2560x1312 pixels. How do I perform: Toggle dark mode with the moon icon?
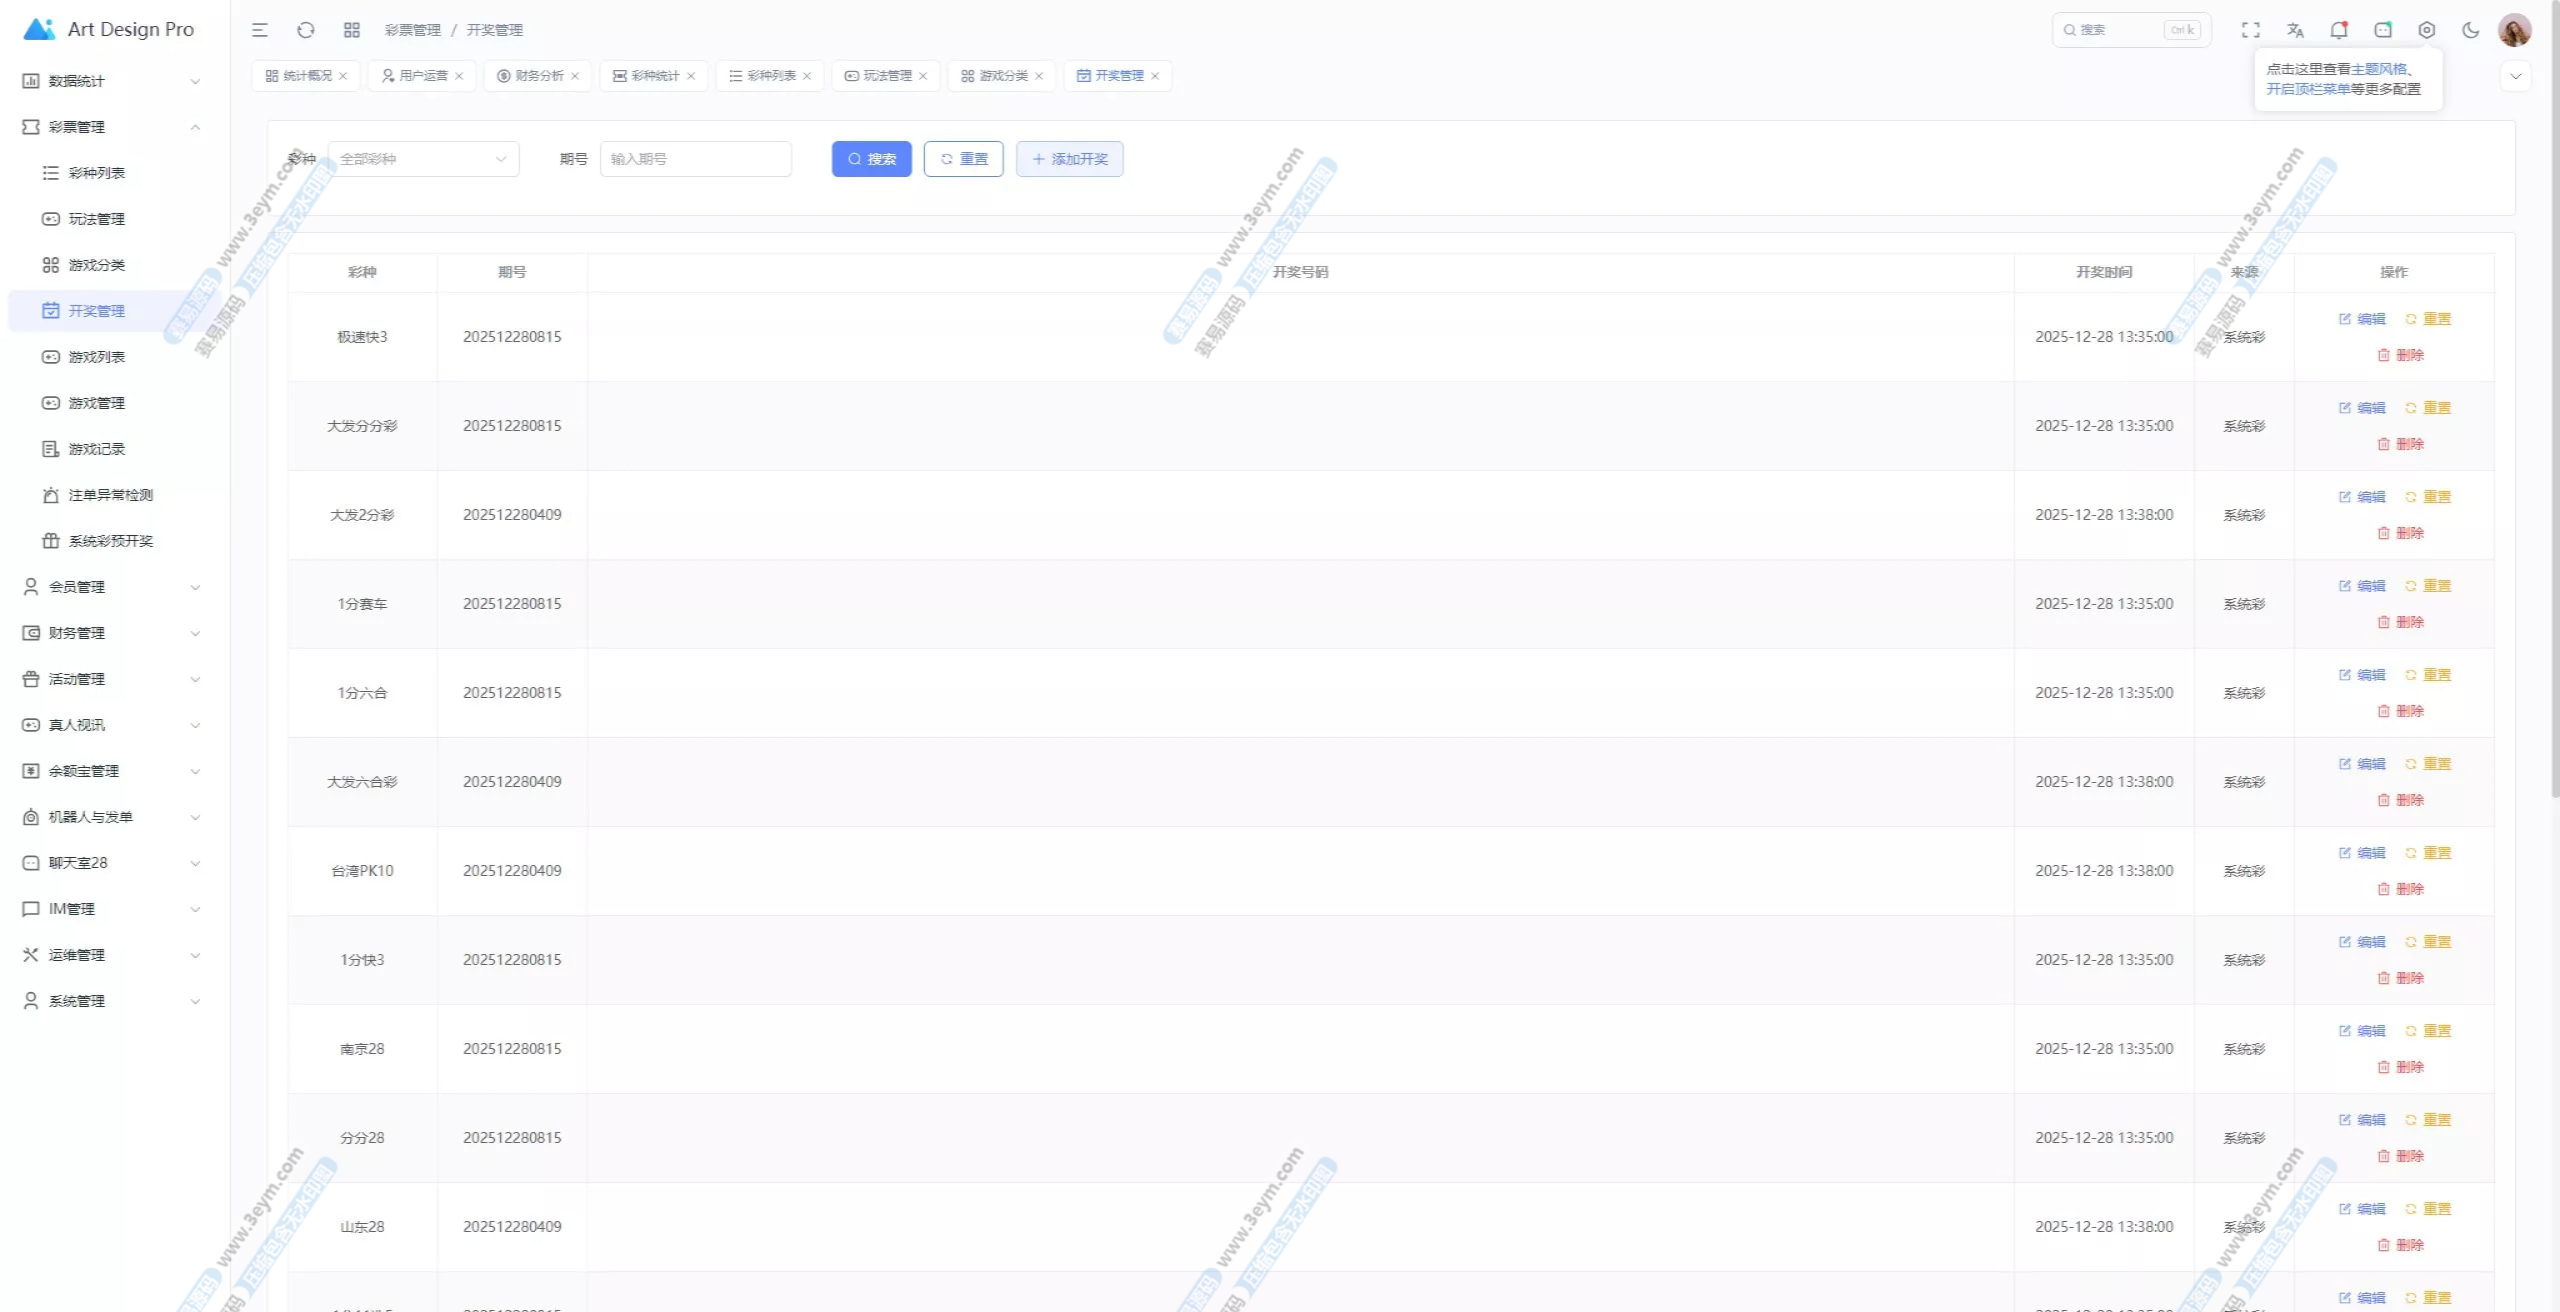(2471, 30)
